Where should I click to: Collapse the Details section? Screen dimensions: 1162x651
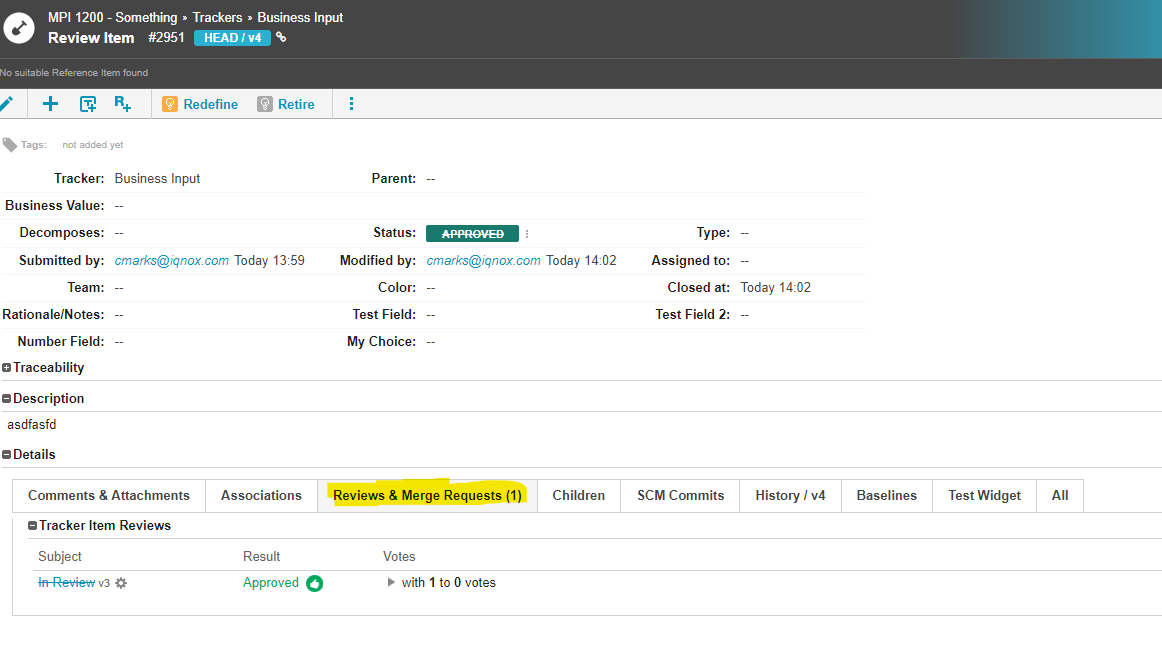7,455
